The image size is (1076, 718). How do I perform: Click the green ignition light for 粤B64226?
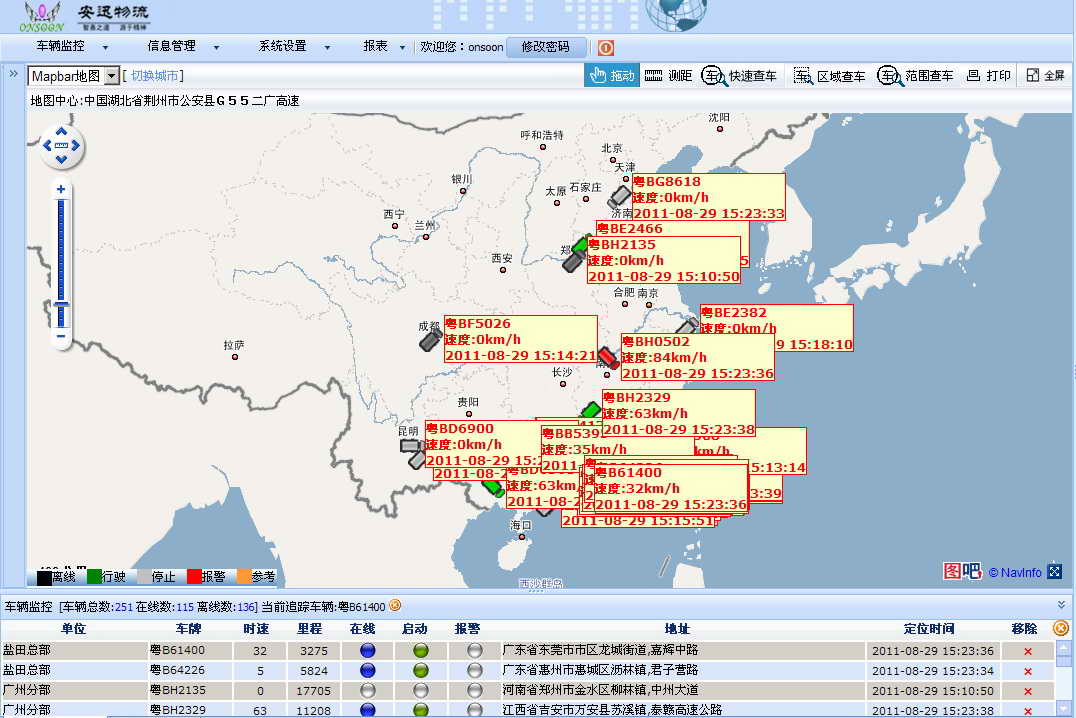coord(421,670)
